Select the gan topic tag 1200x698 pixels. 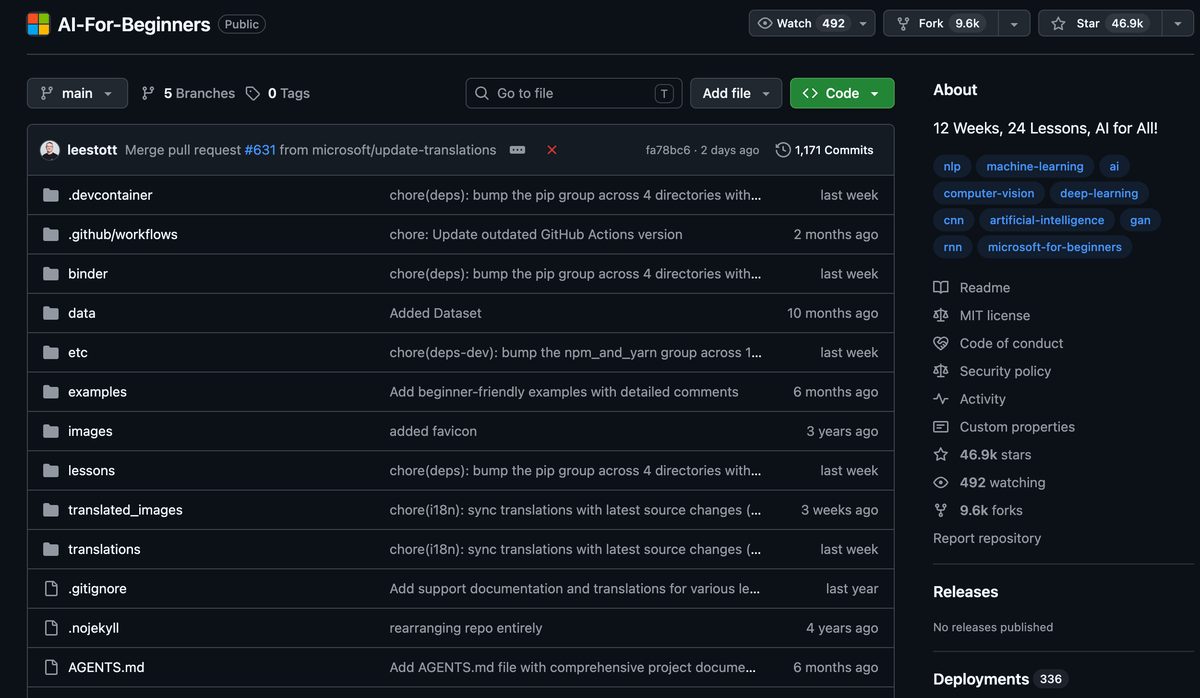[x=1140, y=221]
